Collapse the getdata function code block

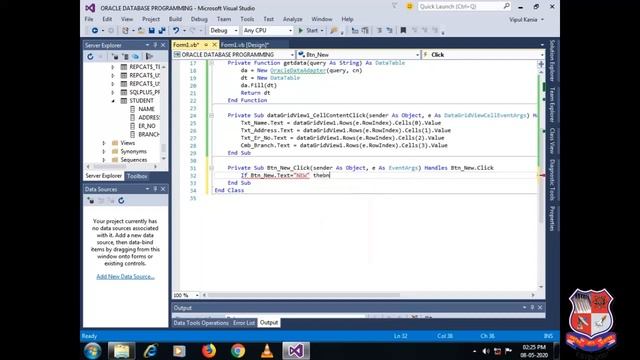[211, 63]
